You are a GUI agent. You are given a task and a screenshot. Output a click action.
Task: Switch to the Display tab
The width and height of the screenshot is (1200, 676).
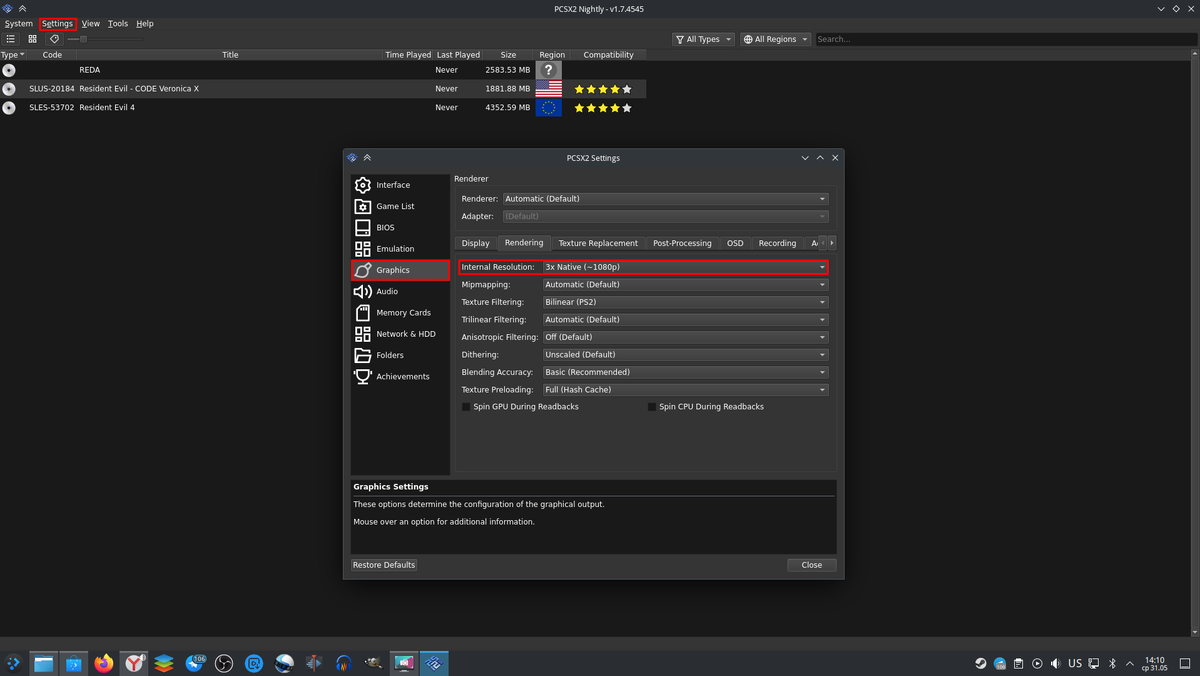point(476,243)
